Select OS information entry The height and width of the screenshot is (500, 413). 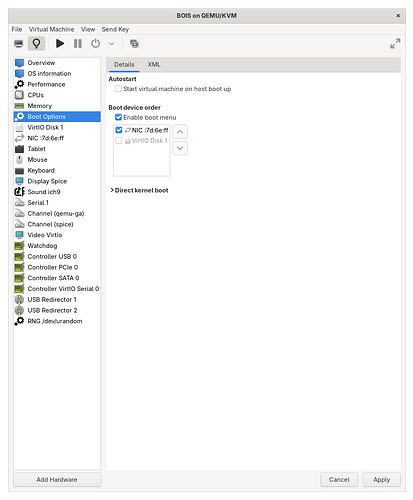click(x=57, y=73)
